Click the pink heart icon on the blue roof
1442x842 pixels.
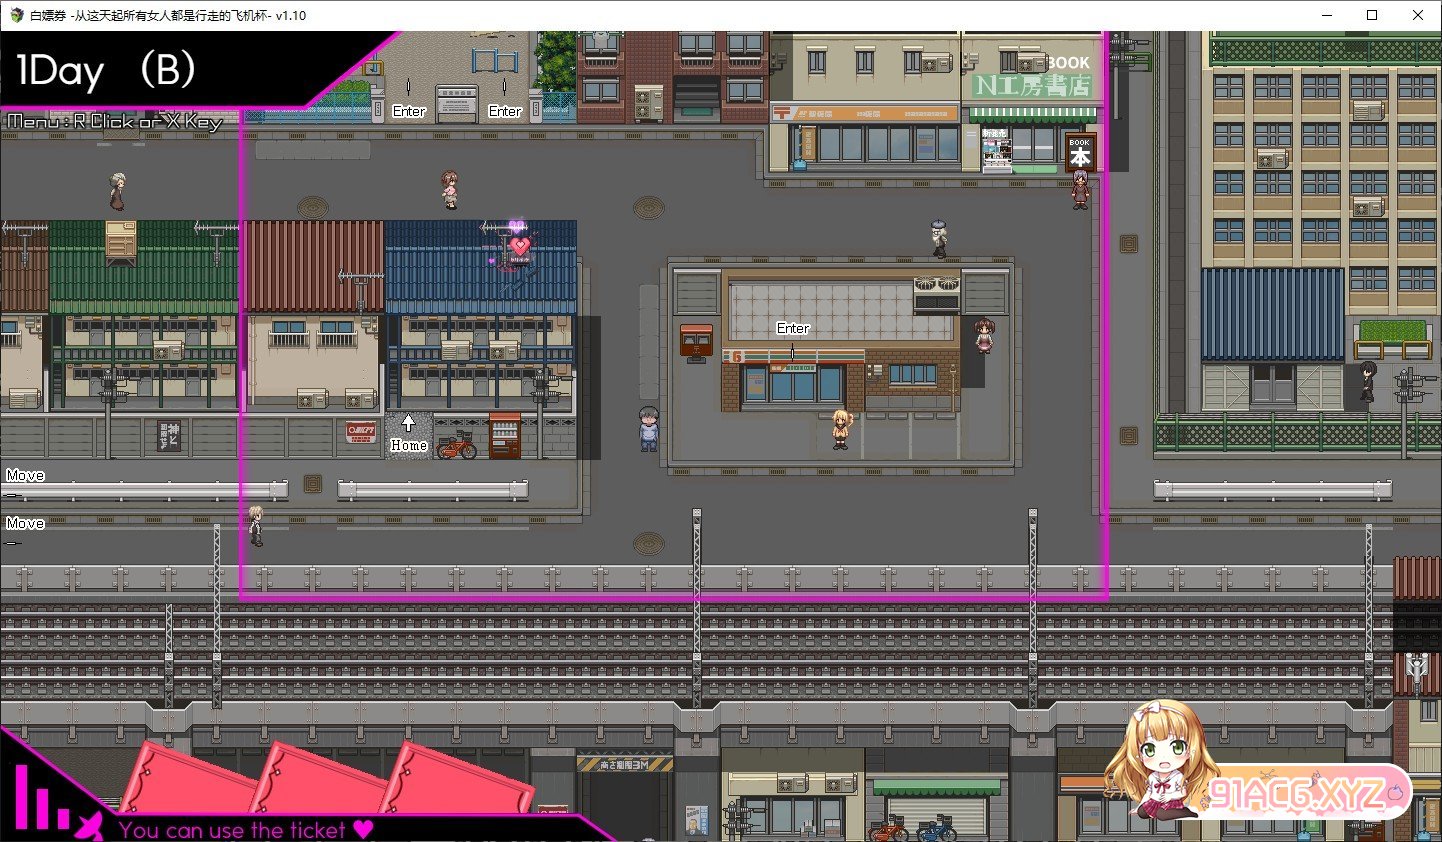[x=519, y=246]
